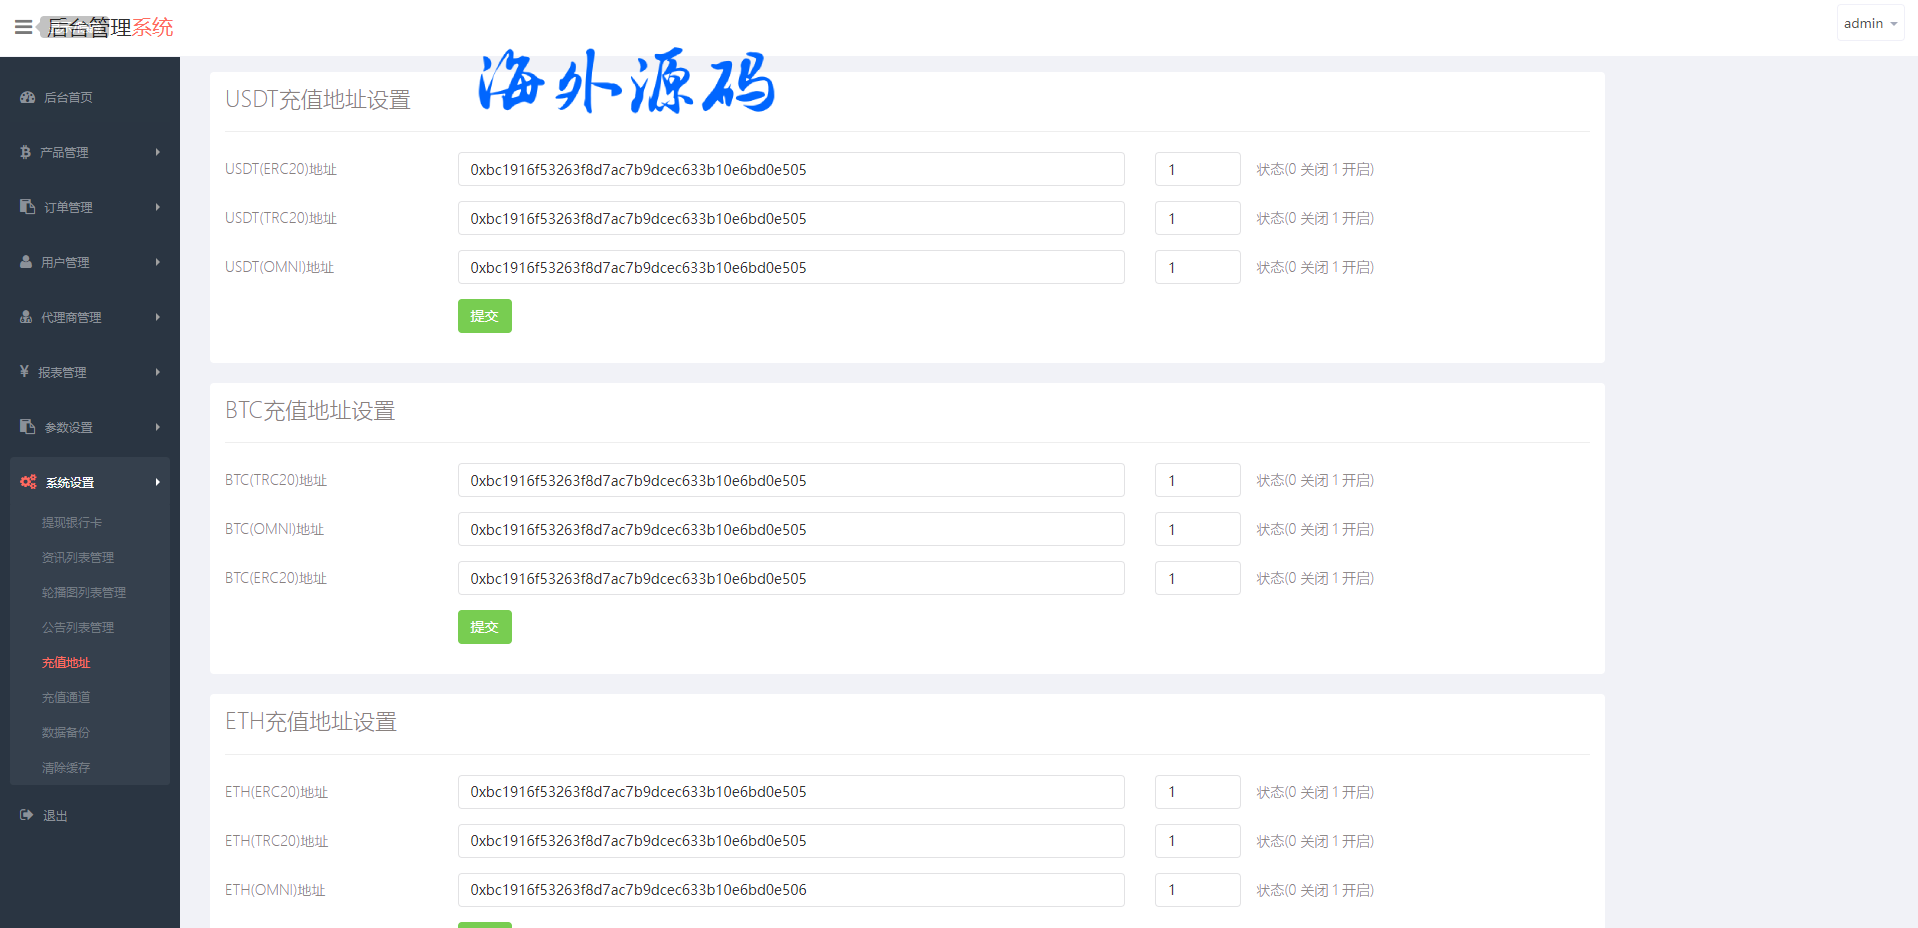
Task: Submit the USDT address settings
Action: point(484,316)
